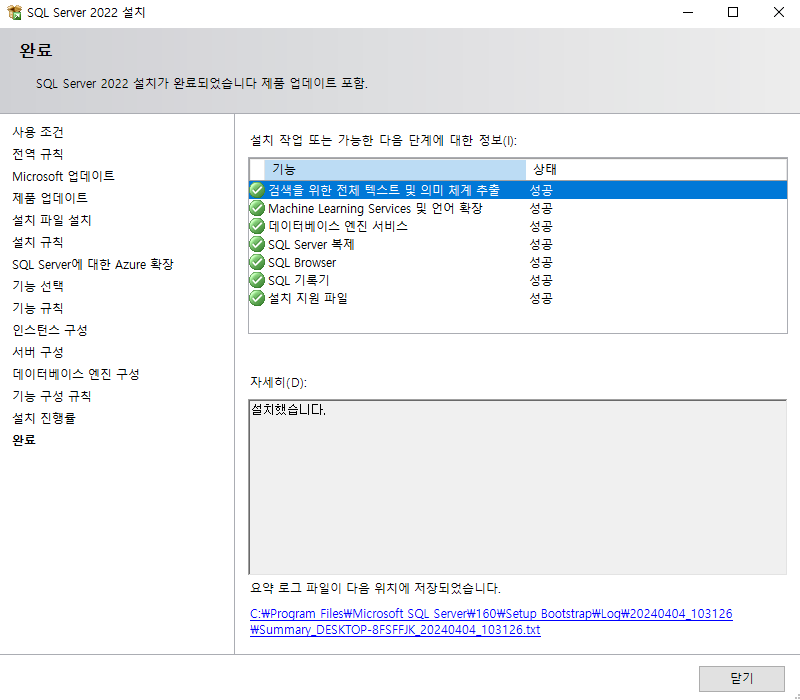Image resolution: width=800 pixels, height=700 pixels.
Task: Click 성공 status of Machine Learning Services row
Action: pyautogui.click(x=541, y=208)
